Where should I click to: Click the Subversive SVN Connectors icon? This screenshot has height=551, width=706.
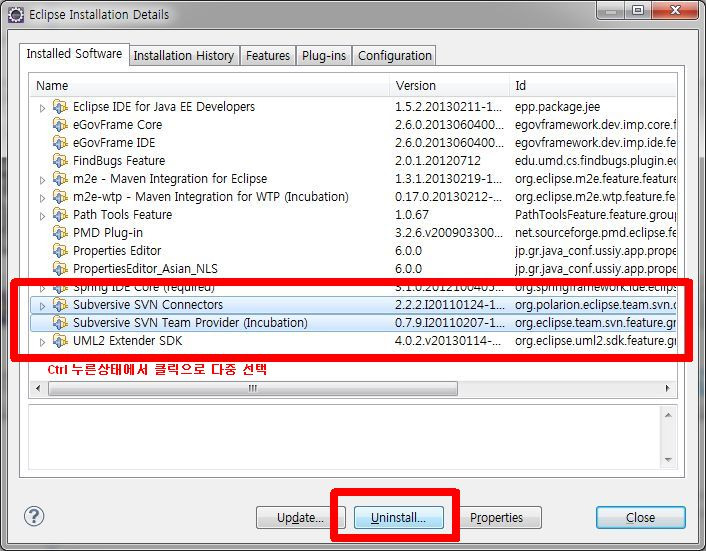60,305
